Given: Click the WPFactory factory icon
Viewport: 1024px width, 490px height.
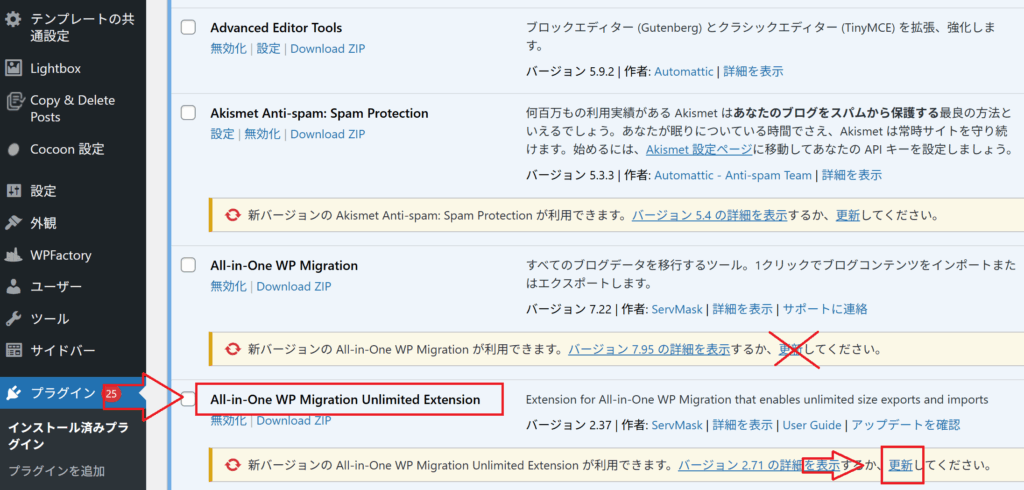Looking at the screenshot, I should tap(14, 255).
